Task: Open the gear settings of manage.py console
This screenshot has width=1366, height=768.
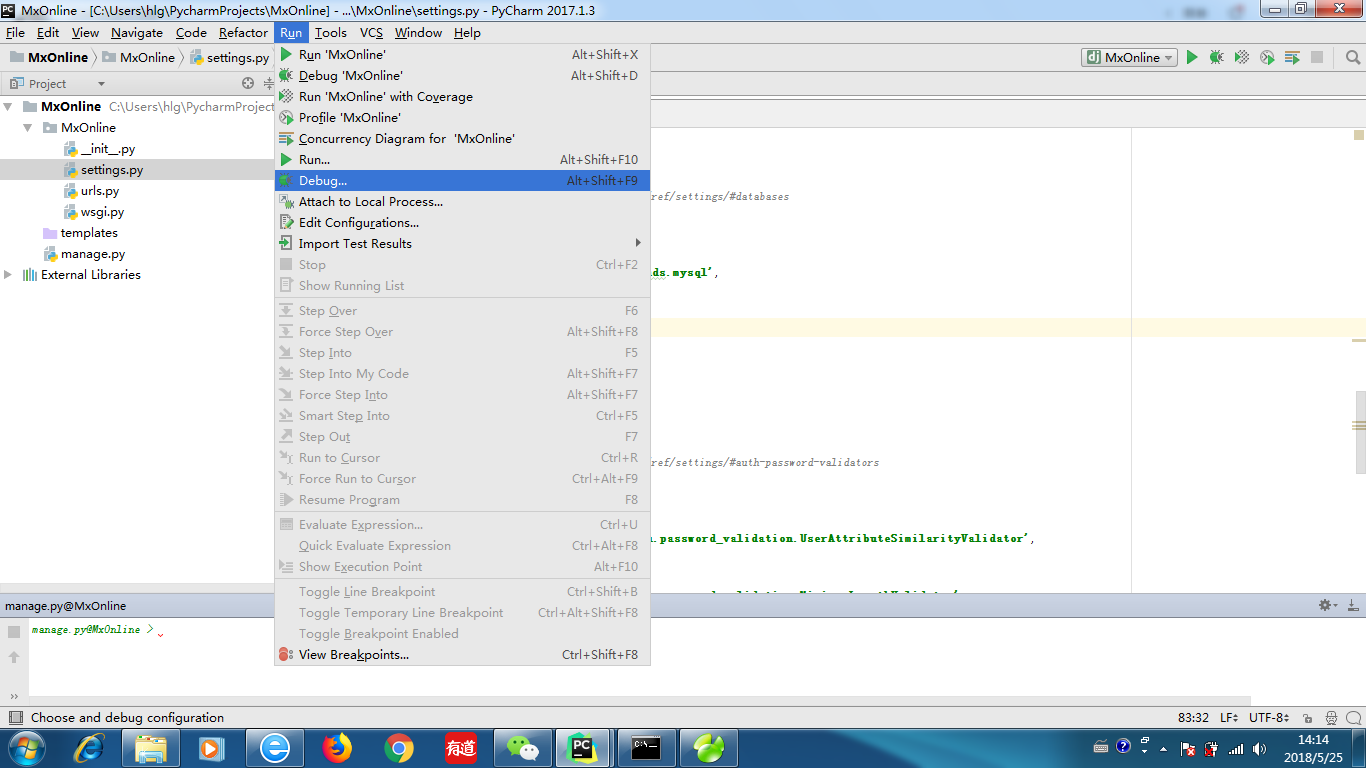Action: [x=1326, y=605]
